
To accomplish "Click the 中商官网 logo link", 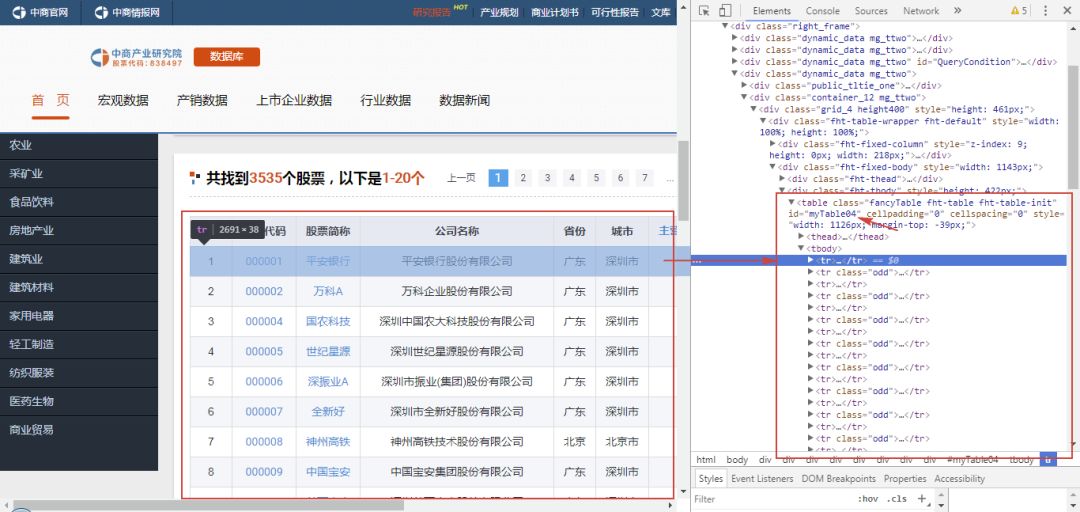I will point(41,12).
